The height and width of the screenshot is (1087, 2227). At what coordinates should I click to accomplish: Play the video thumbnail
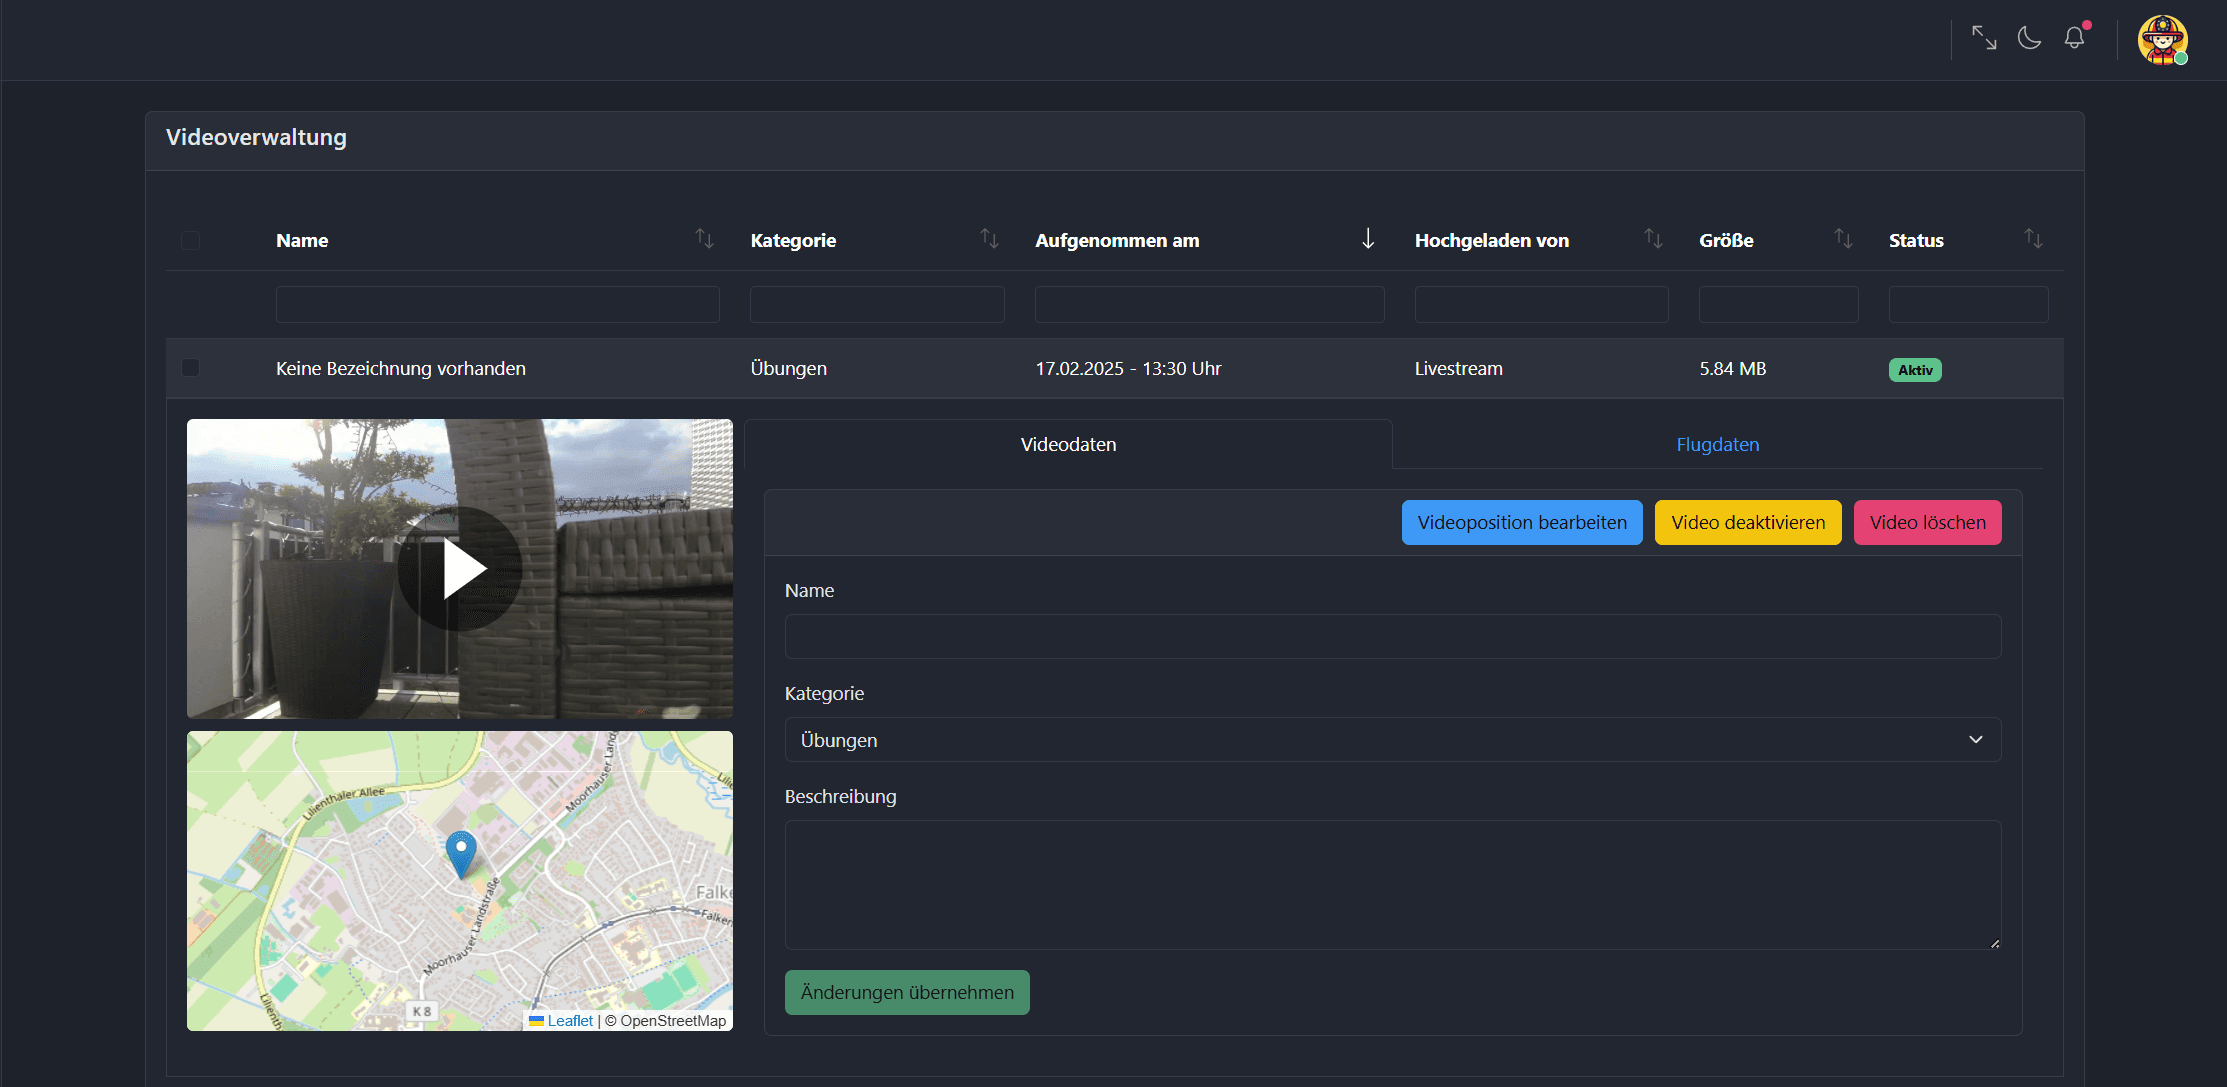click(x=460, y=569)
